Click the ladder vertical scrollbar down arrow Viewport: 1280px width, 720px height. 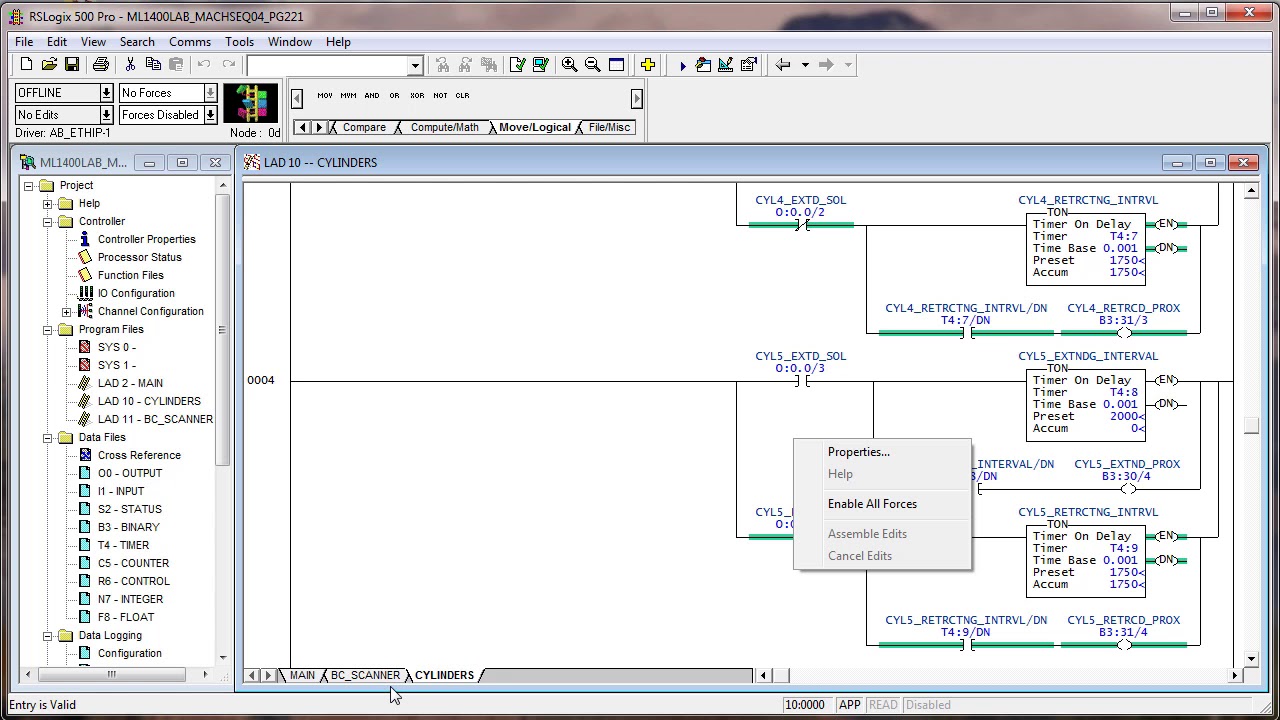pos(1252,660)
